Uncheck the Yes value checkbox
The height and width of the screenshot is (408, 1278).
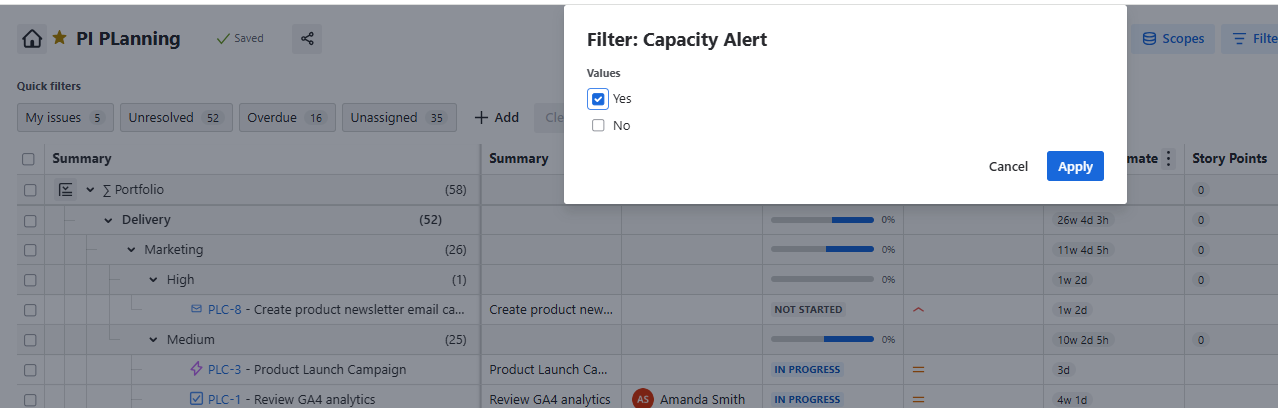click(x=598, y=99)
